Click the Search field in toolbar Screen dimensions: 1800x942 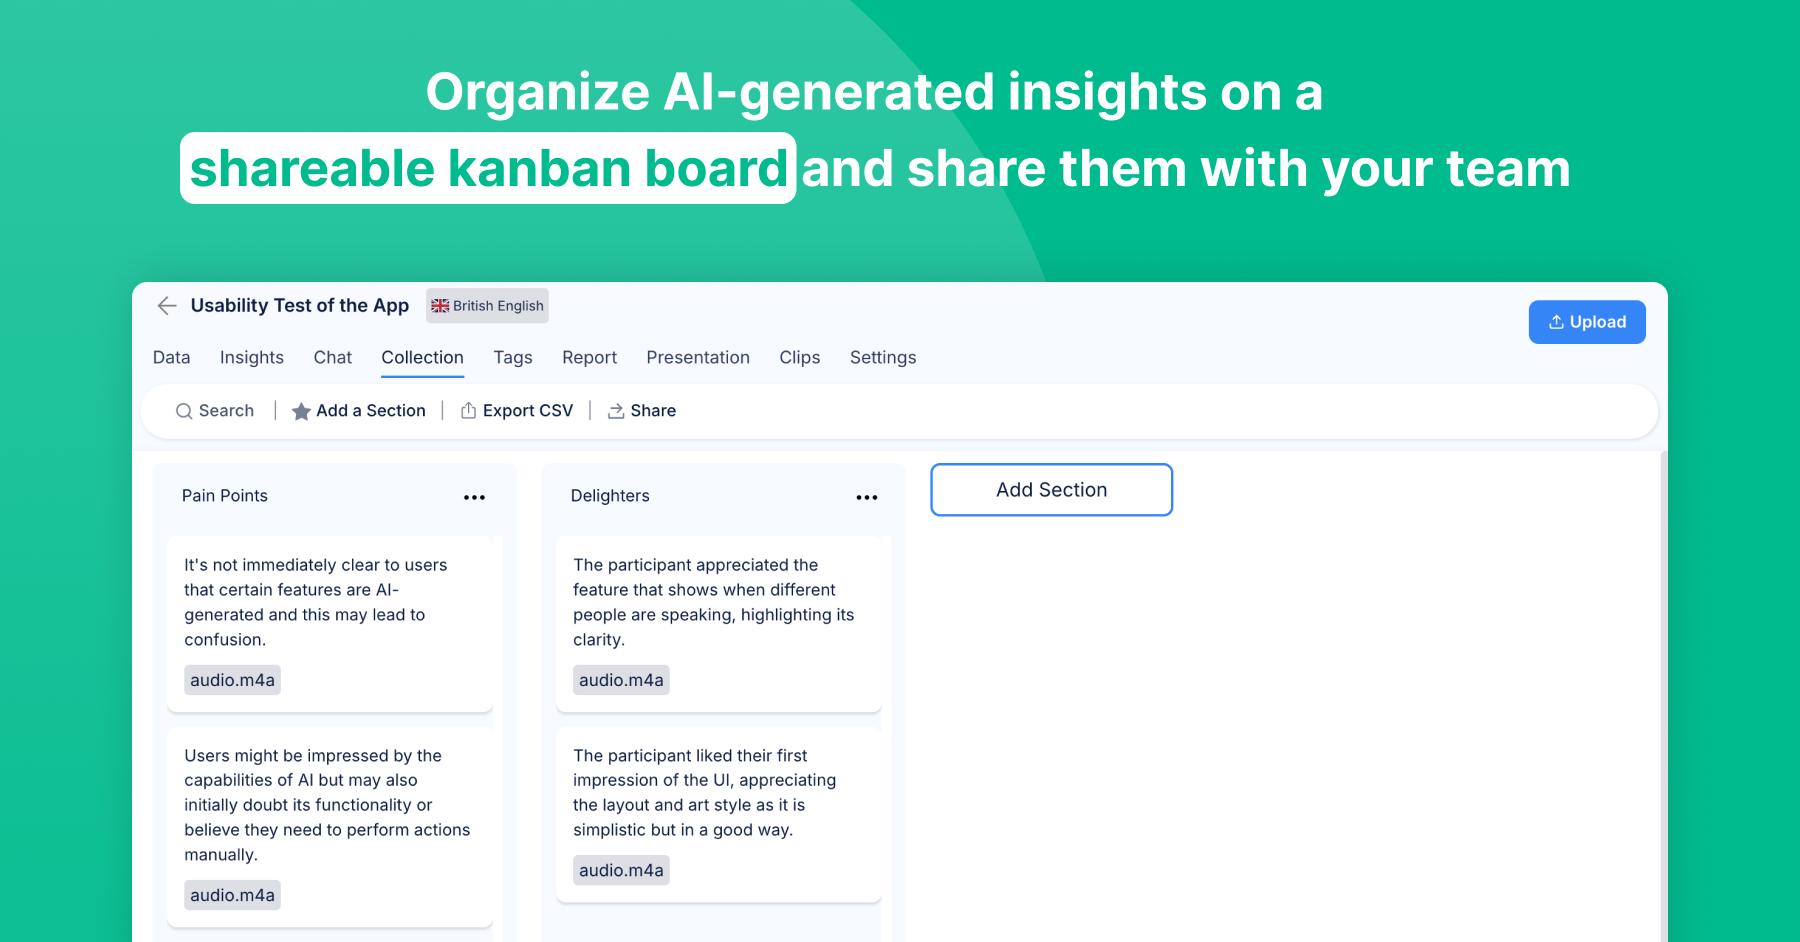pos(226,411)
